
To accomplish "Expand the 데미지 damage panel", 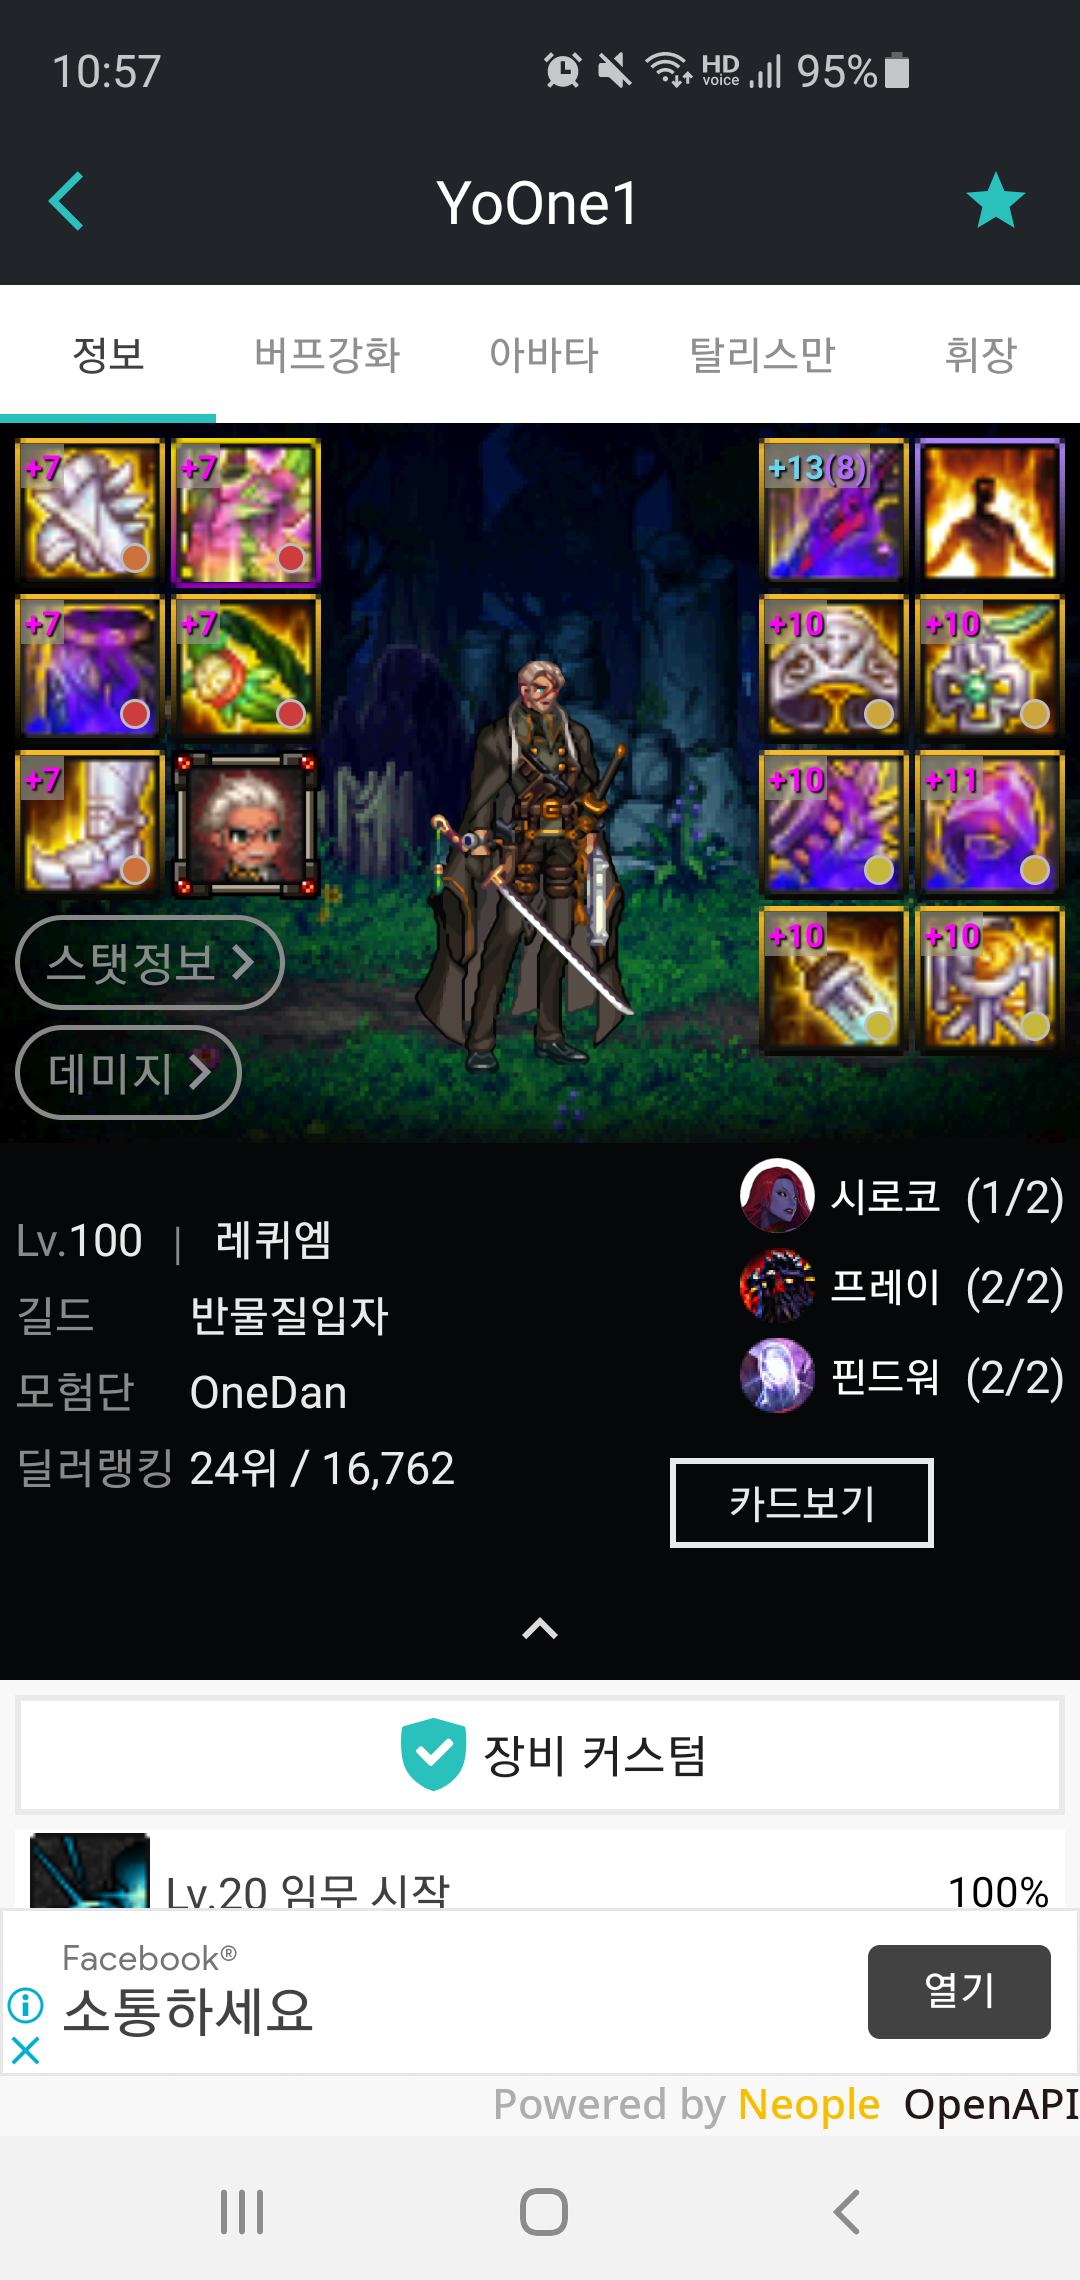I will [x=128, y=1072].
